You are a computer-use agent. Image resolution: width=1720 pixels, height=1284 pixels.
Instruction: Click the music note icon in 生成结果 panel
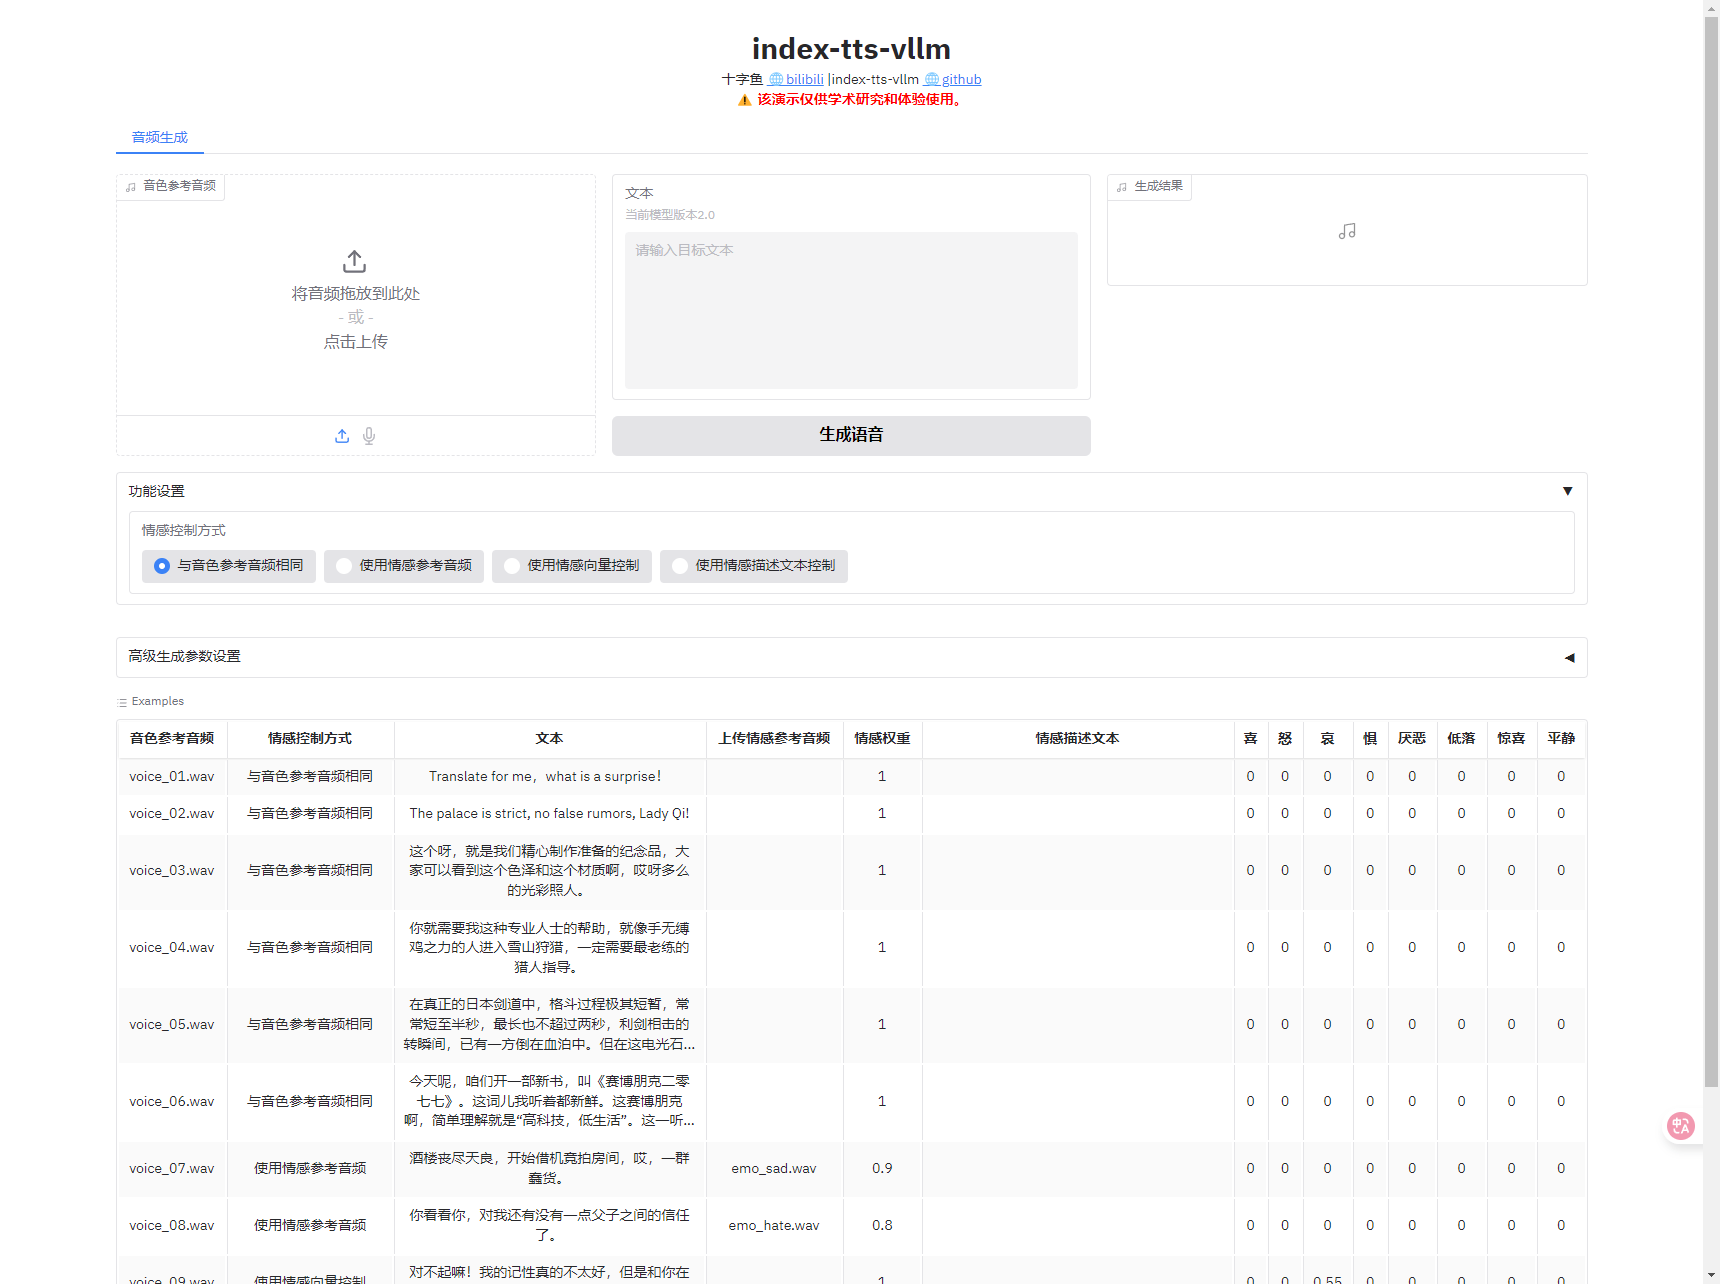1347,232
